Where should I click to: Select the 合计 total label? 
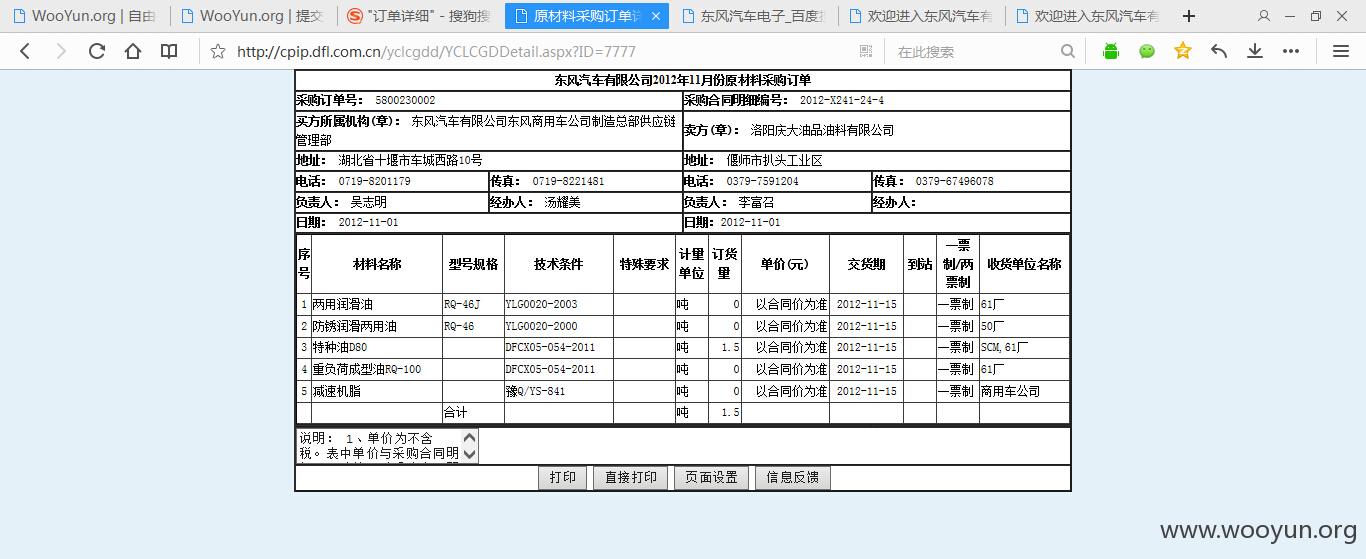point(455,412)
